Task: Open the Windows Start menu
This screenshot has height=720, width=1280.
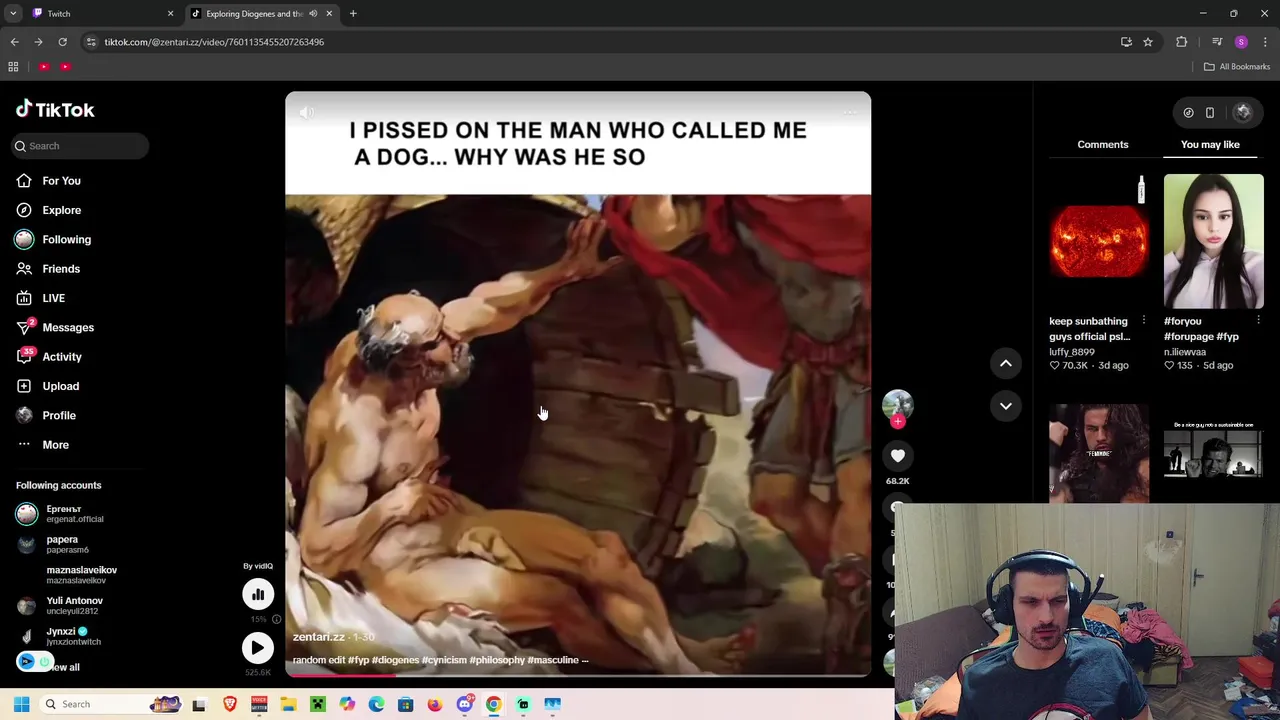Action: [x=21, y=704]
